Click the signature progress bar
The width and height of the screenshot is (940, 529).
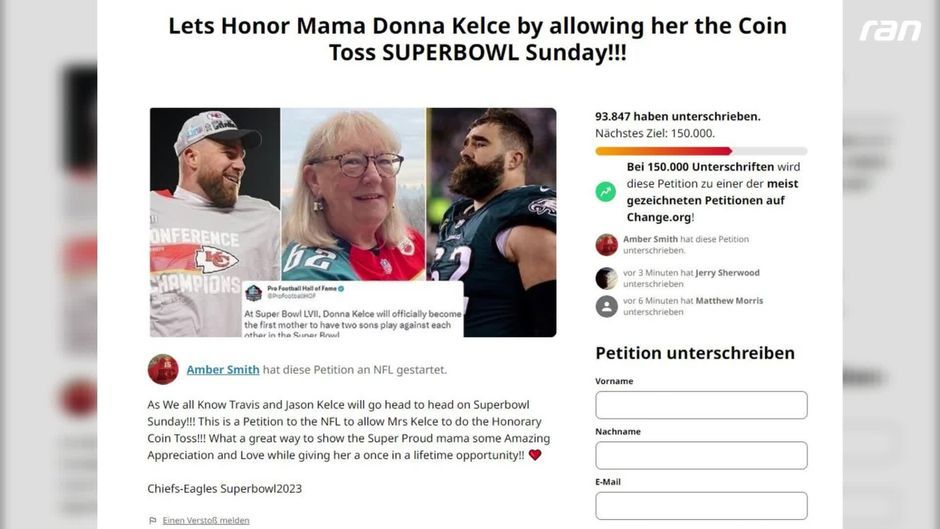point(700,151)
